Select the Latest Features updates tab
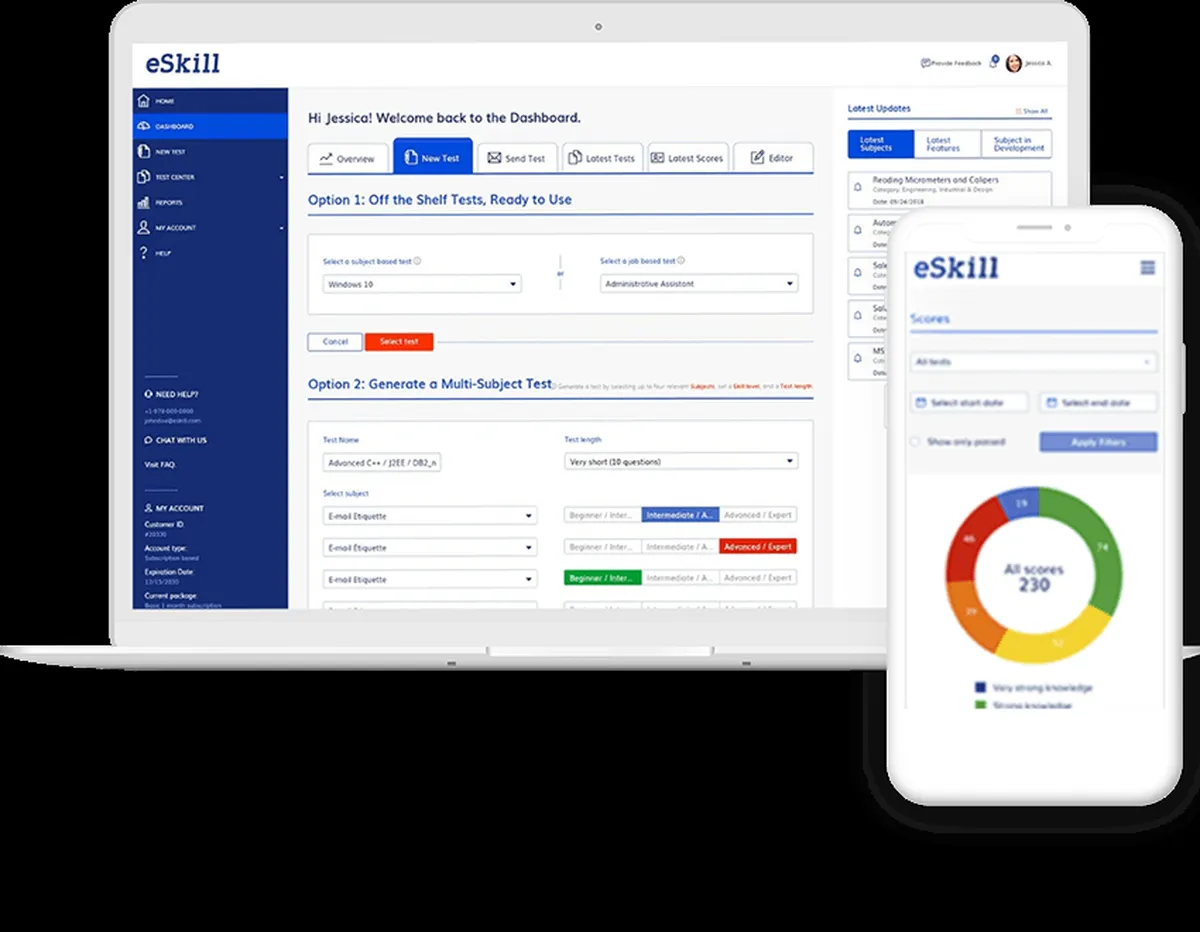This screenshot has height=932, width=1200. [947, 144]
